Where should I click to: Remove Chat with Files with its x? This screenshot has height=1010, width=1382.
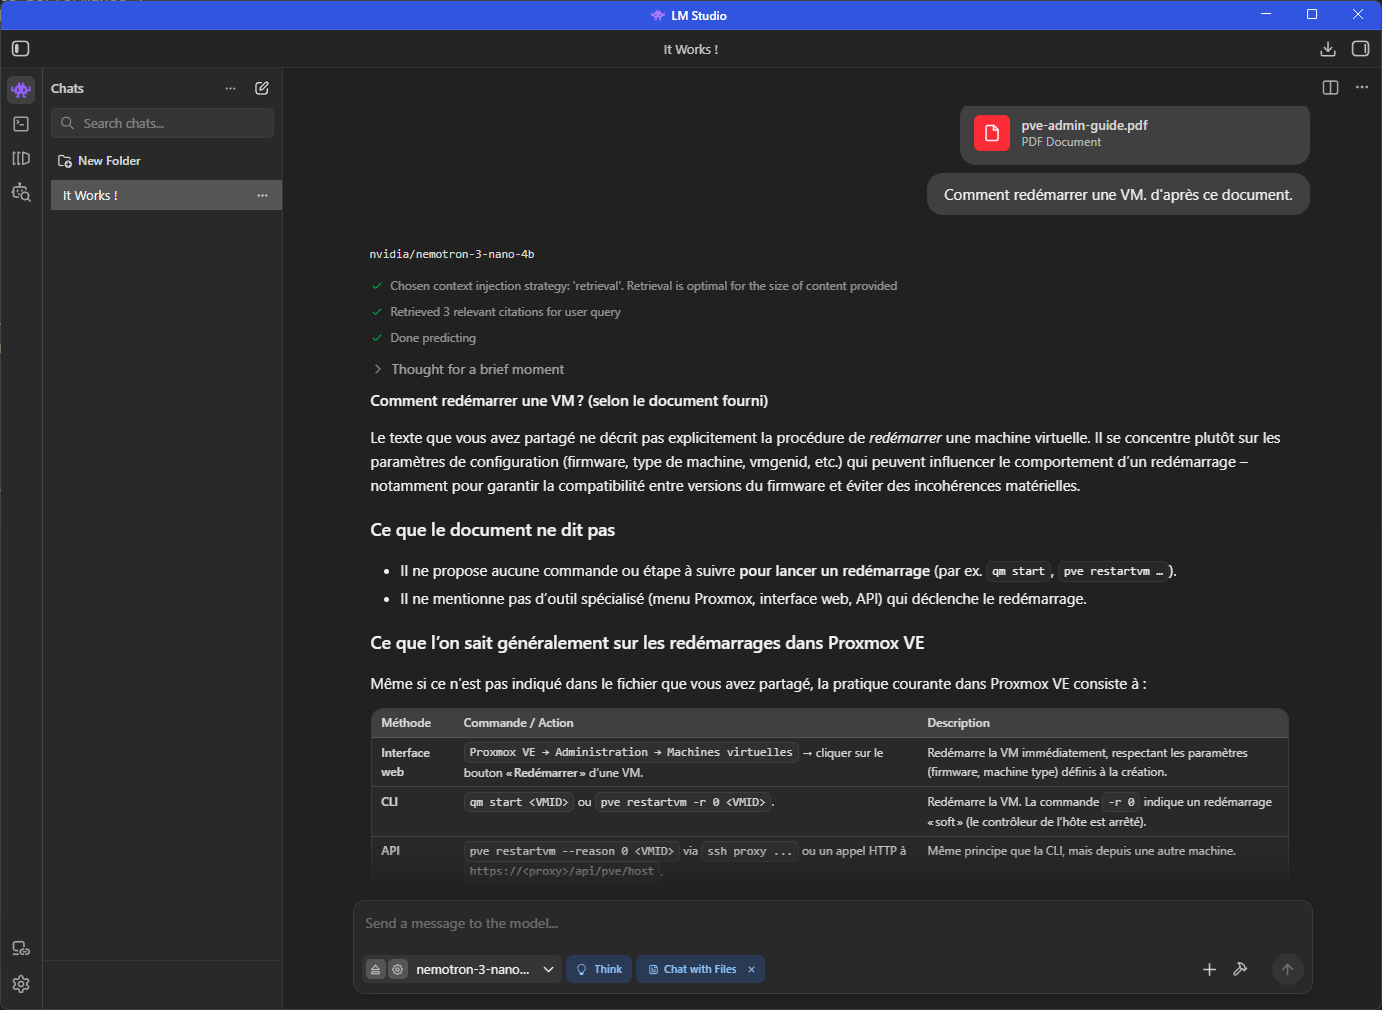click(x=751, y=969)
